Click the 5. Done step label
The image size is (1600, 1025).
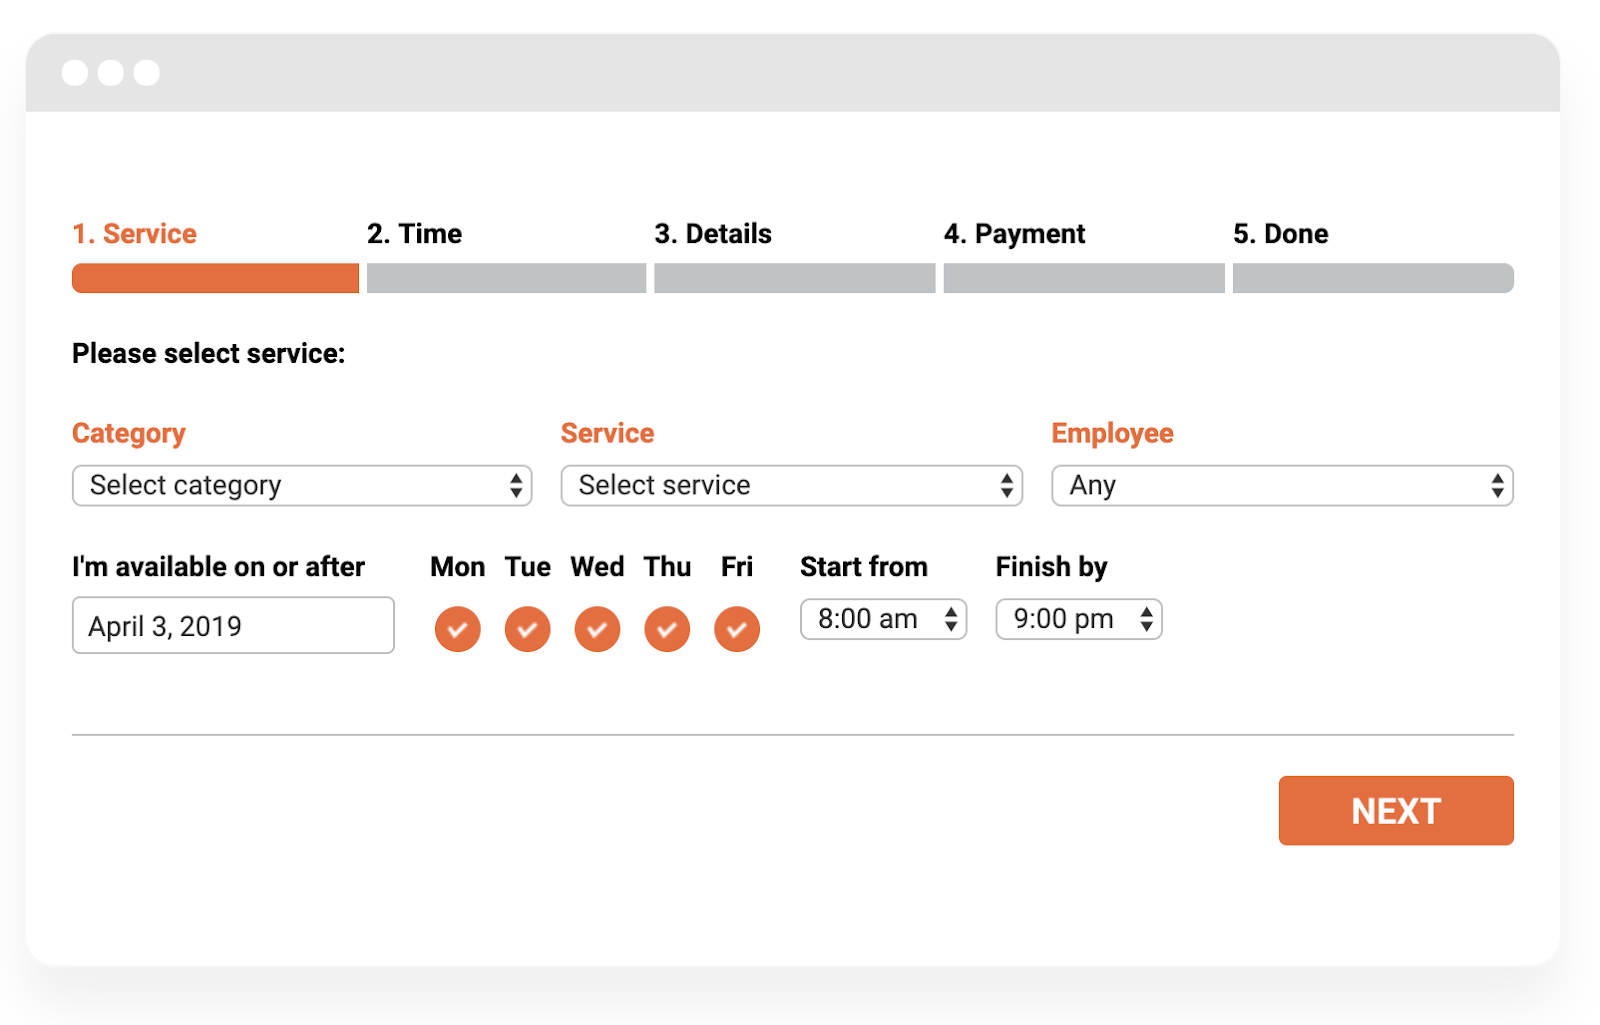tap(1280, 234)
